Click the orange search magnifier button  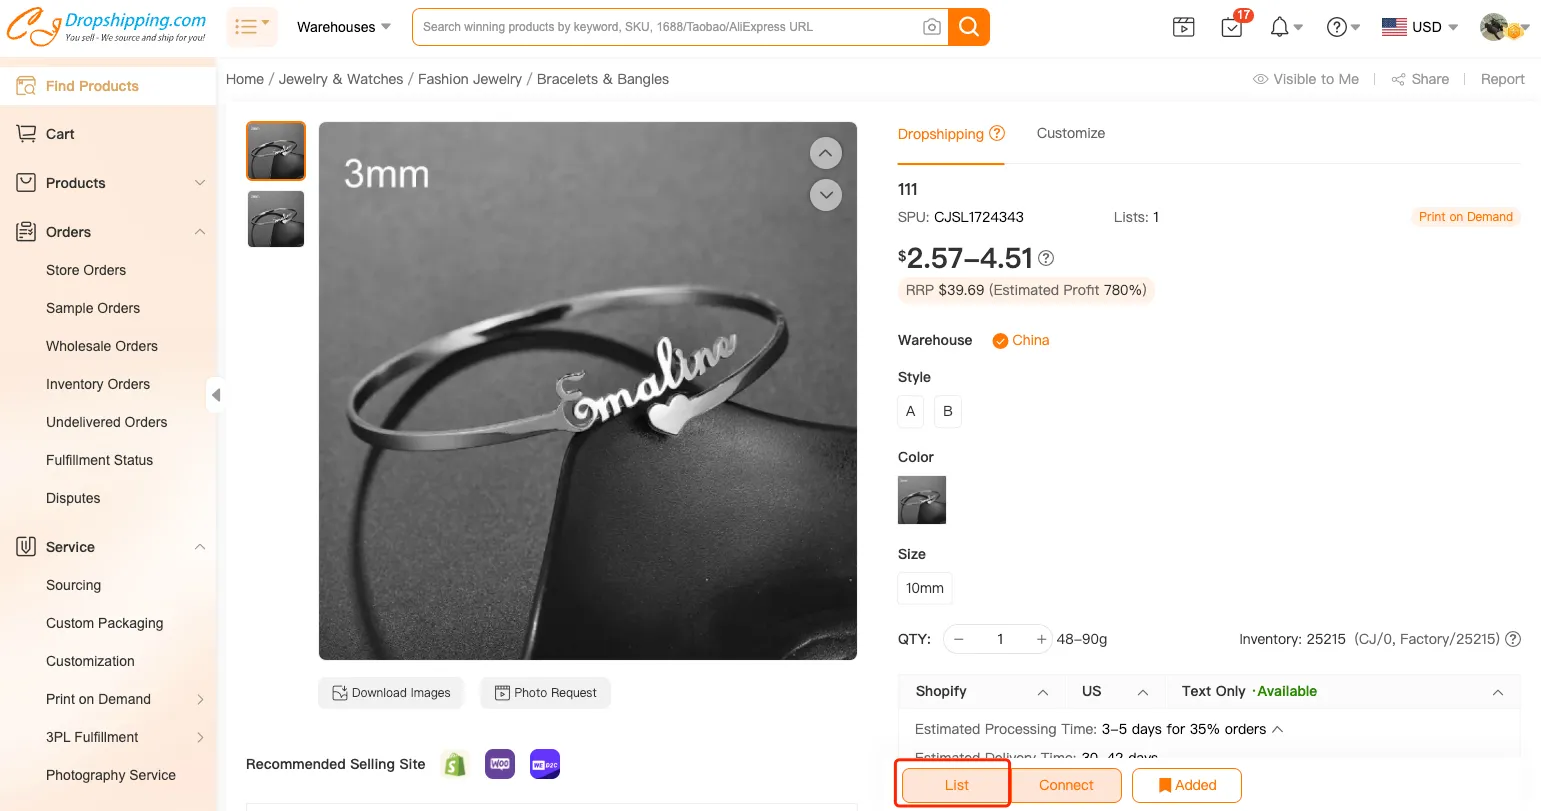pyautogui.click(x=969, y=27)
